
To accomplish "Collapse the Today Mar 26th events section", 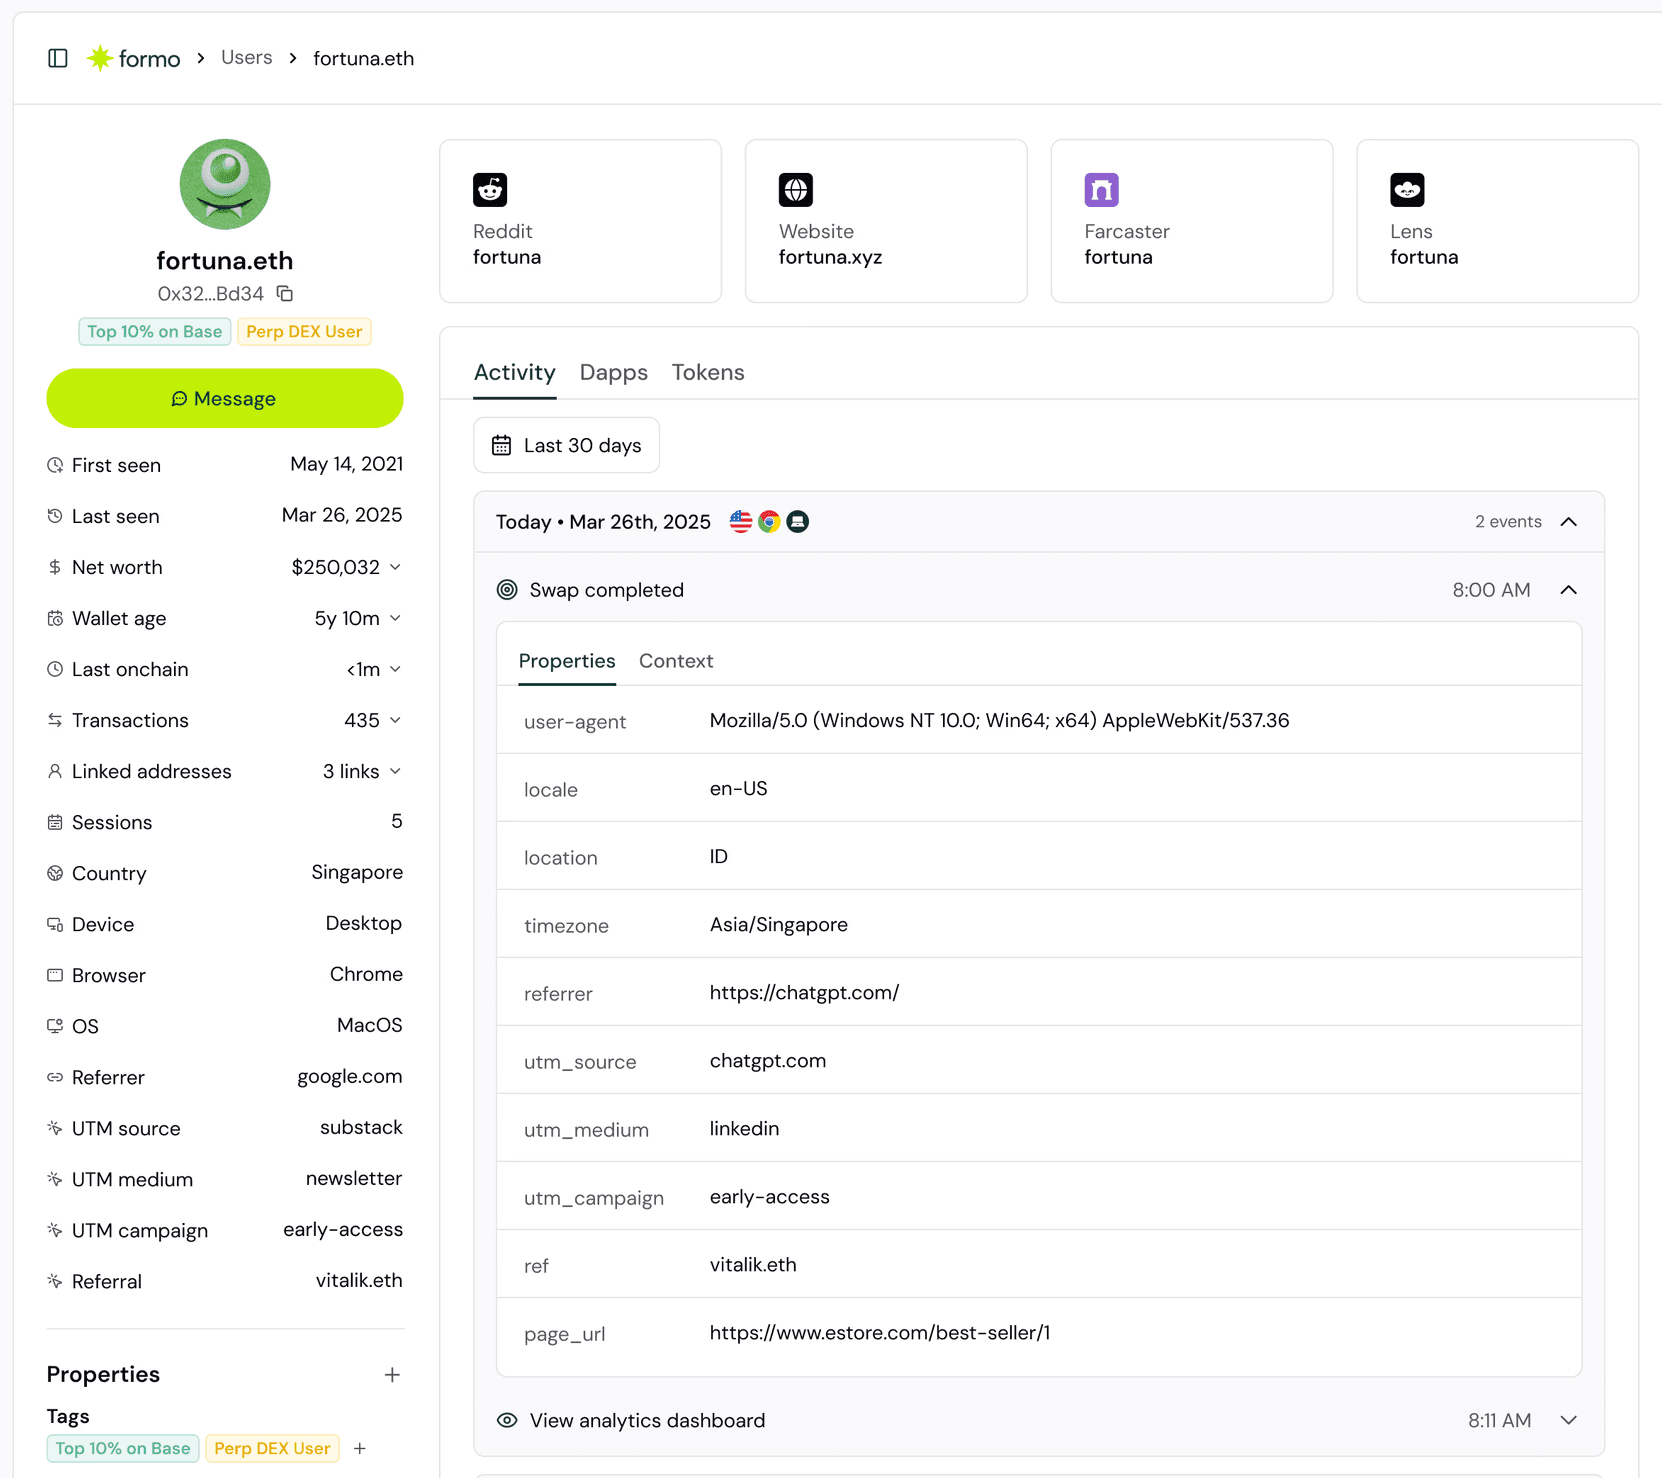I will [x=1569, y=521].
